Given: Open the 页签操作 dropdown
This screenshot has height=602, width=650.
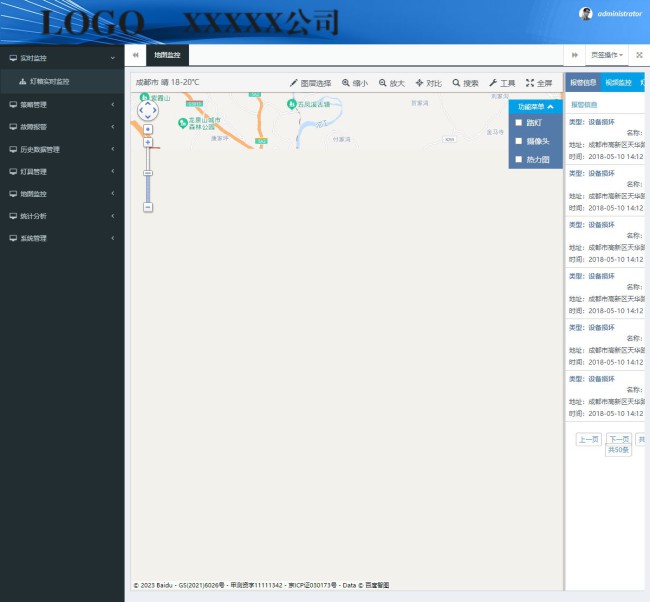Looking at the screenshot, I should [607, 55].
